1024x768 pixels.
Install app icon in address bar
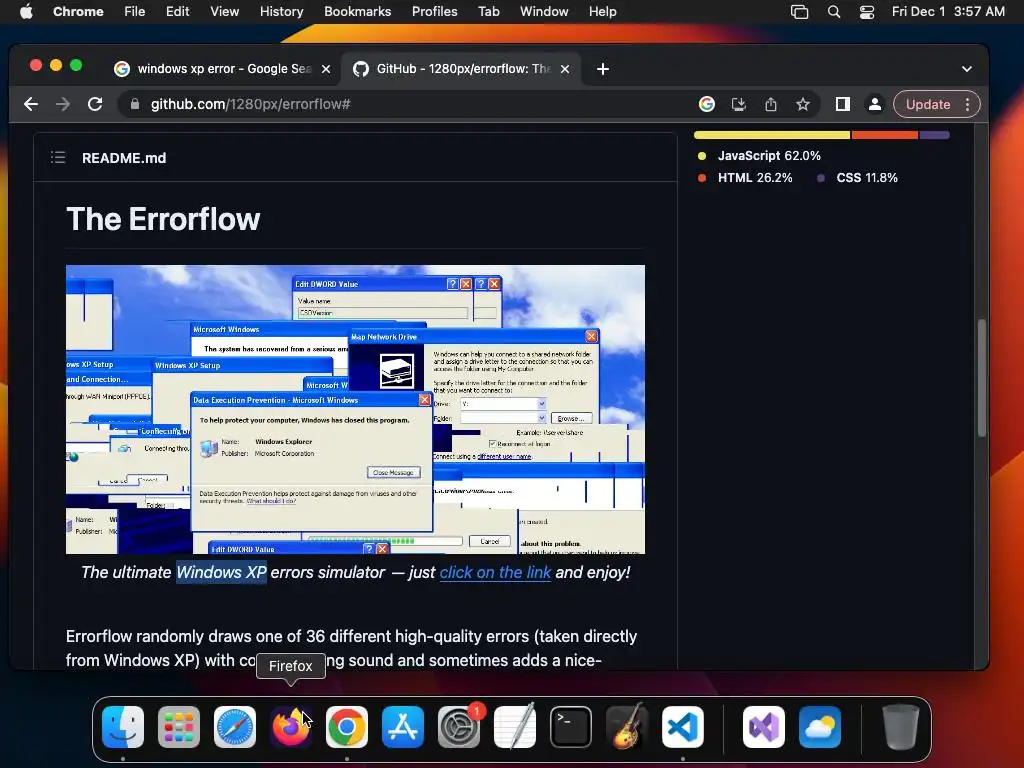pyautogui.click(x=739, y=104)
